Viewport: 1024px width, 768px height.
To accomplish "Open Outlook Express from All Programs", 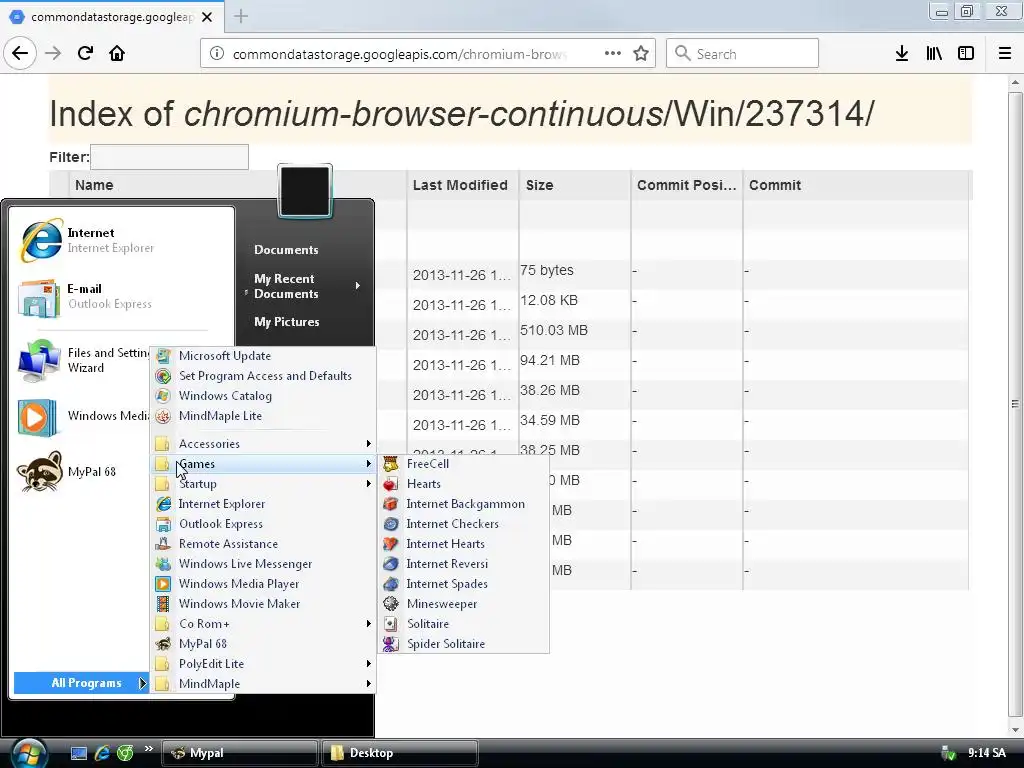I will (x=264, y=524).
